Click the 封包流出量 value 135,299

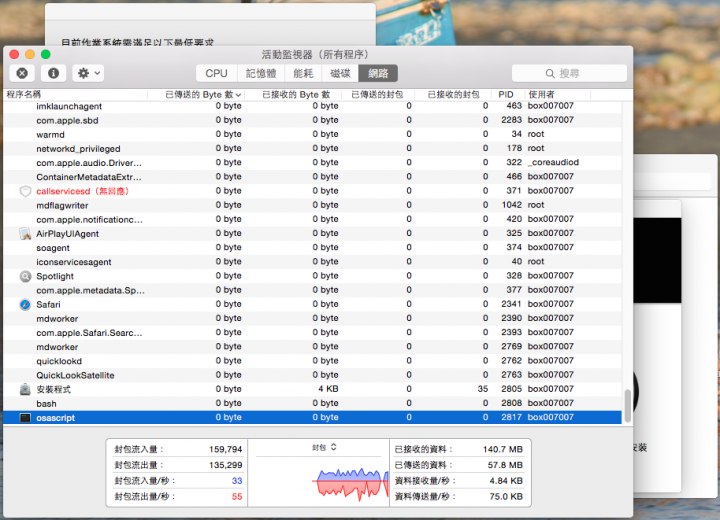[225, 465]
